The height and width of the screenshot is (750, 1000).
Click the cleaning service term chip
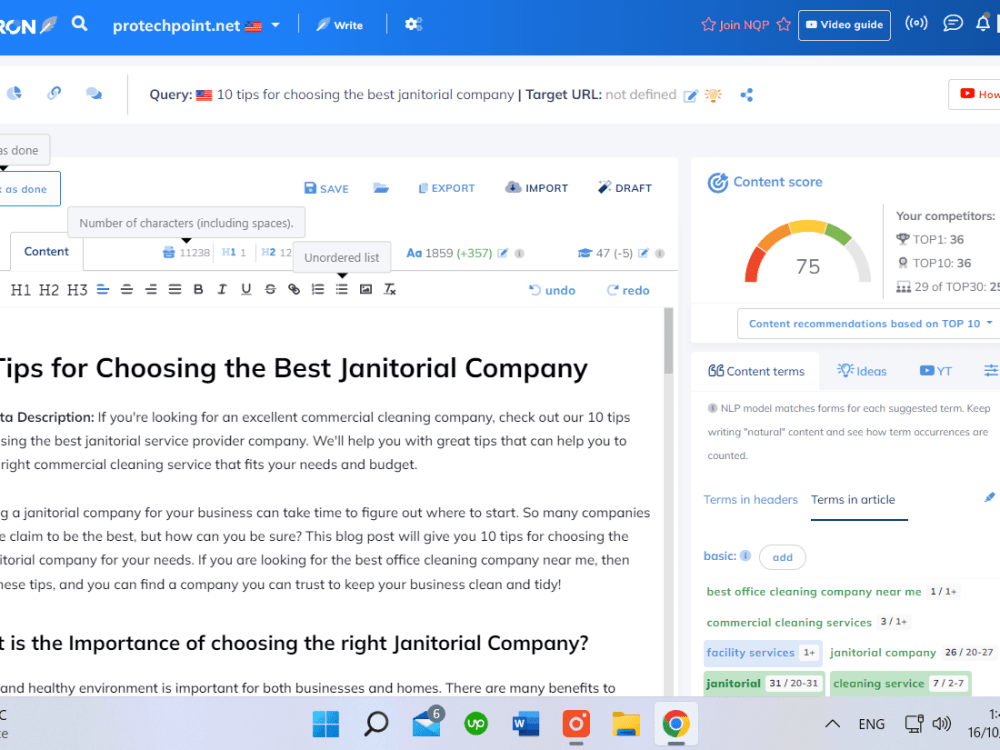click(x=901, y=683)
